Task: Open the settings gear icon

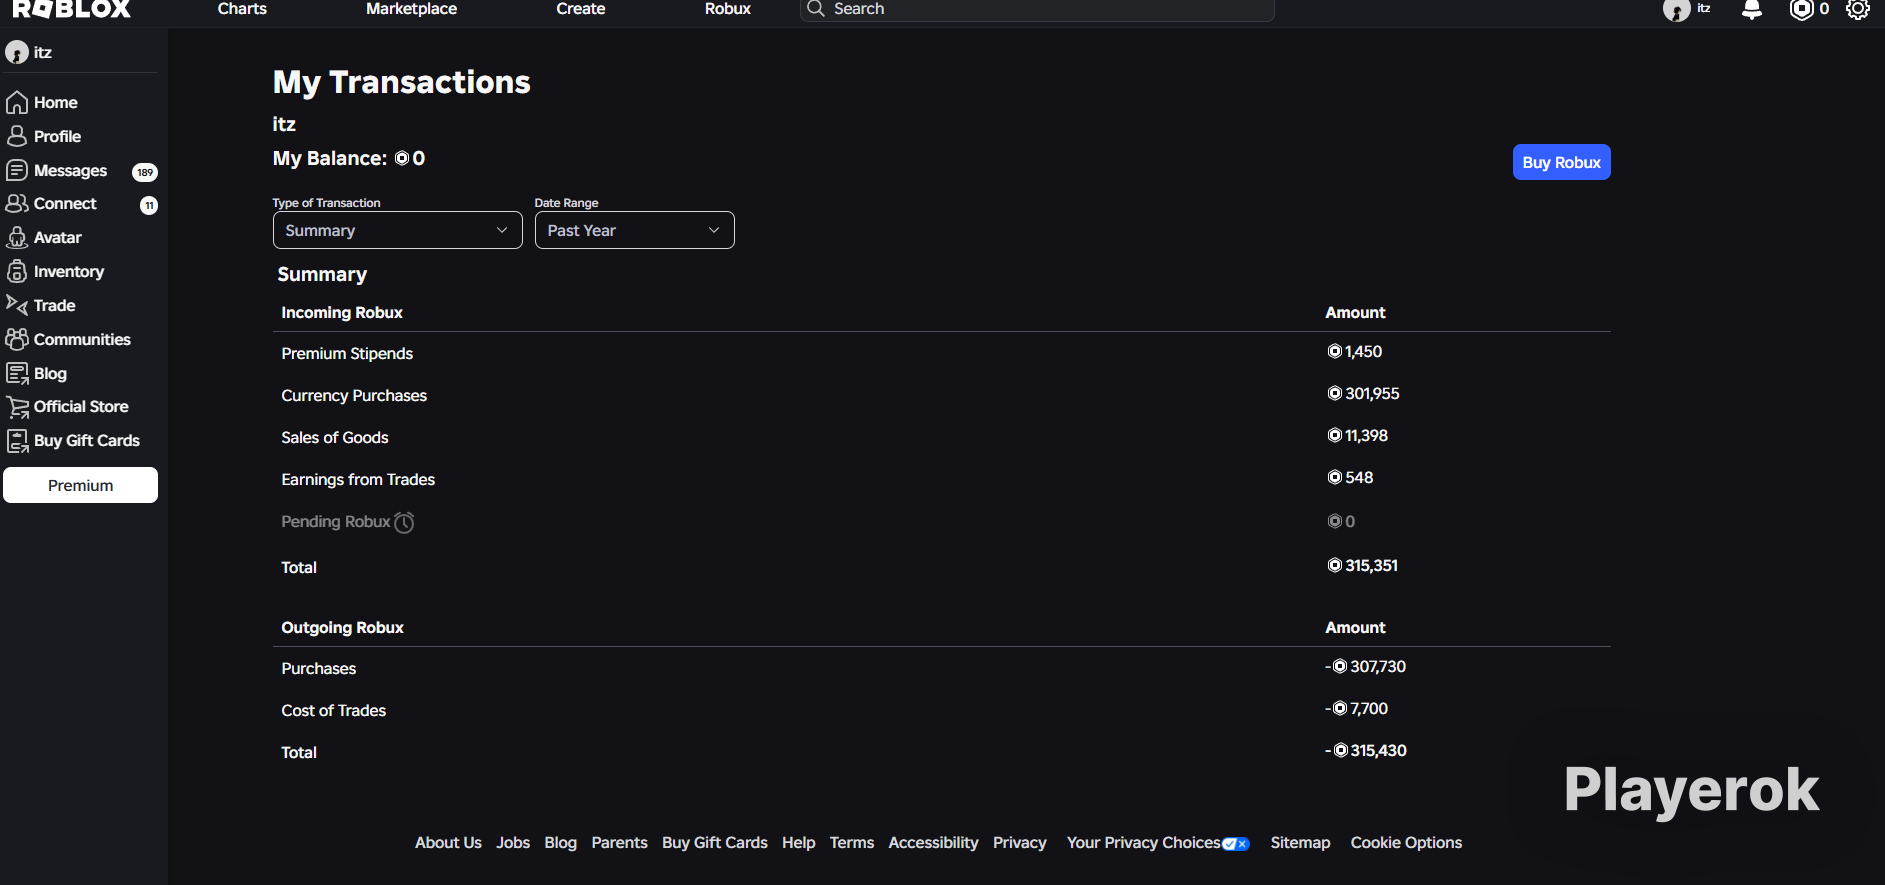Action: tap(1858, 9)
